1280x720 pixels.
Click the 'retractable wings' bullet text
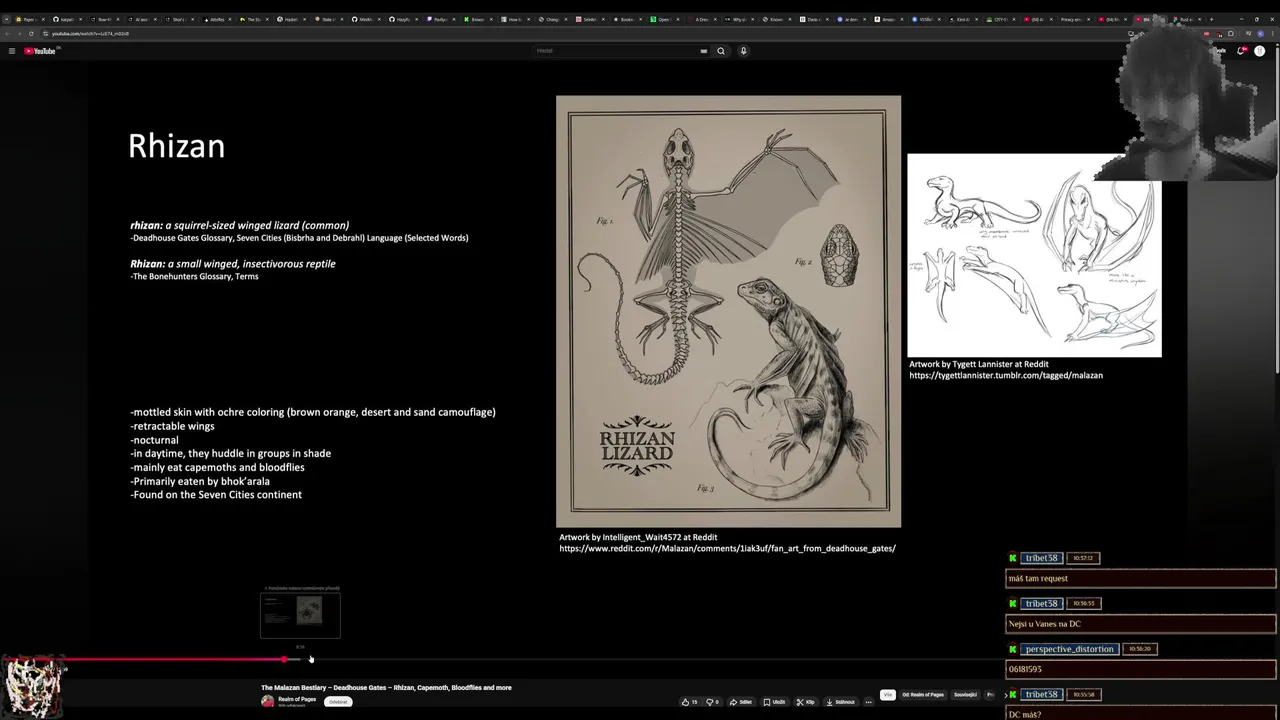pyautogui.click(x=172, y=426)
